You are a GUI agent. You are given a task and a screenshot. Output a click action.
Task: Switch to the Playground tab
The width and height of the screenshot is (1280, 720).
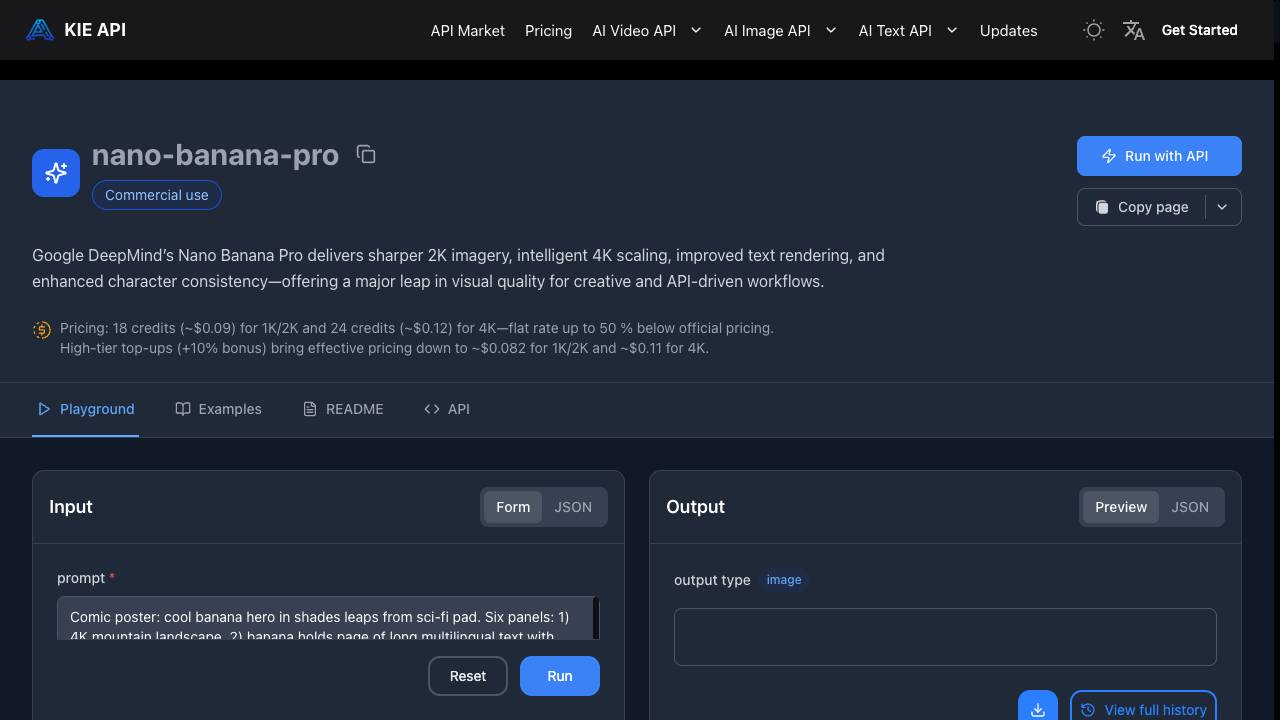click(85, 409)
